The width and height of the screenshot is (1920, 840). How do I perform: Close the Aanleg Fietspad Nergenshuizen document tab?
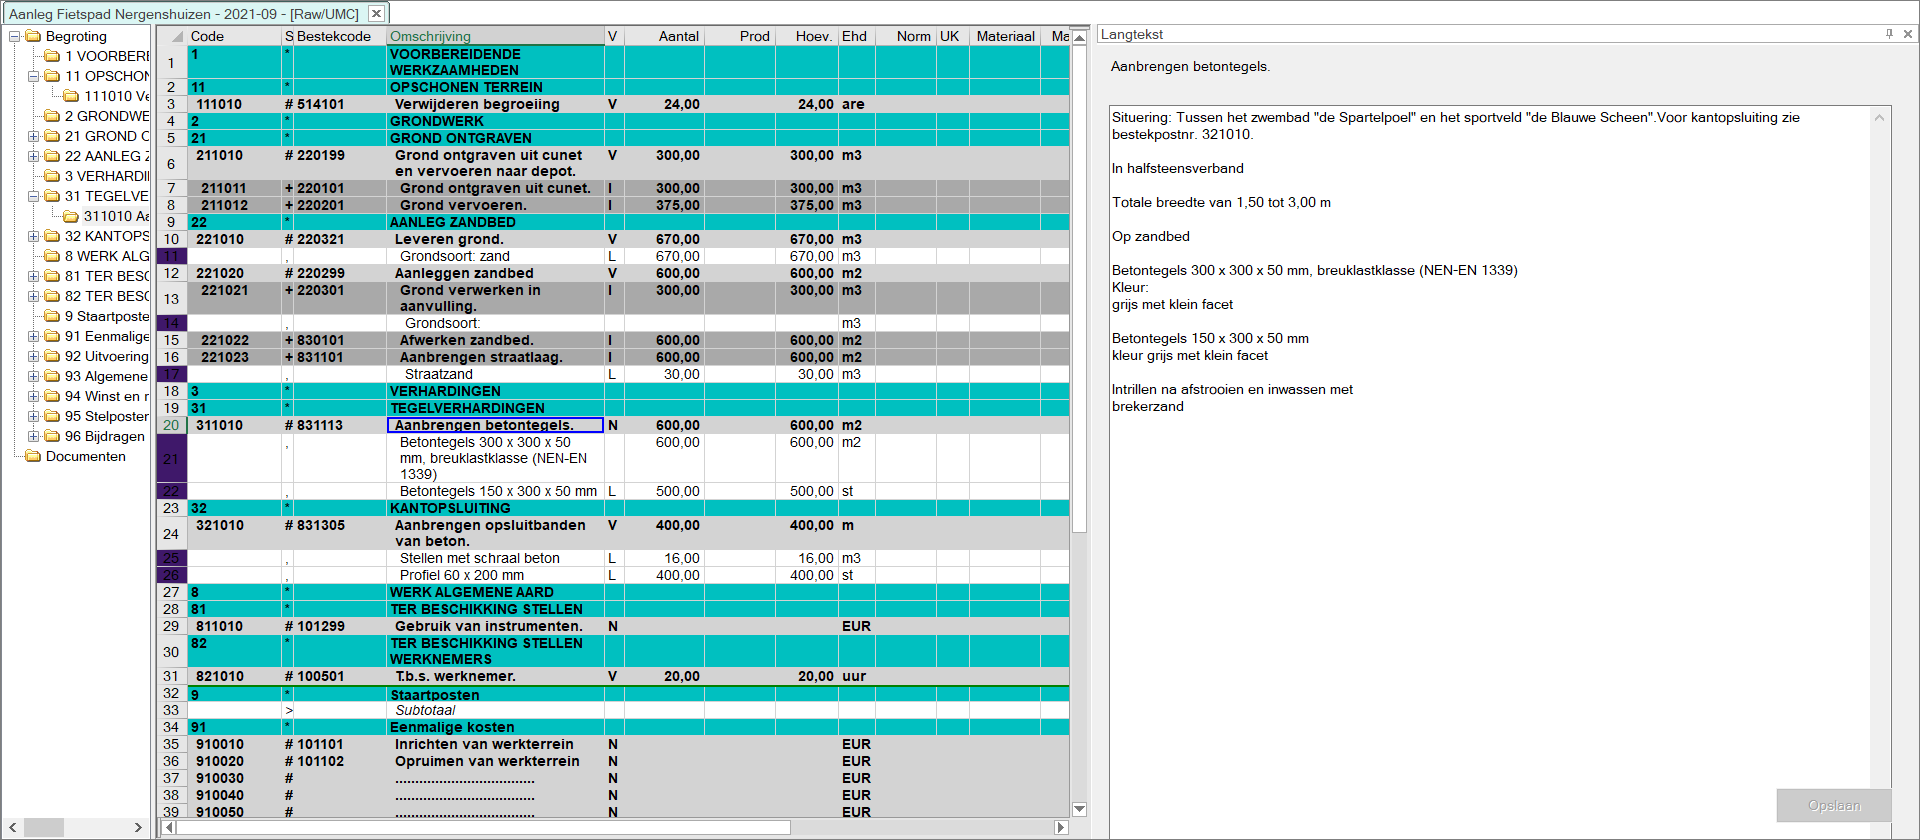click(376, 14)
